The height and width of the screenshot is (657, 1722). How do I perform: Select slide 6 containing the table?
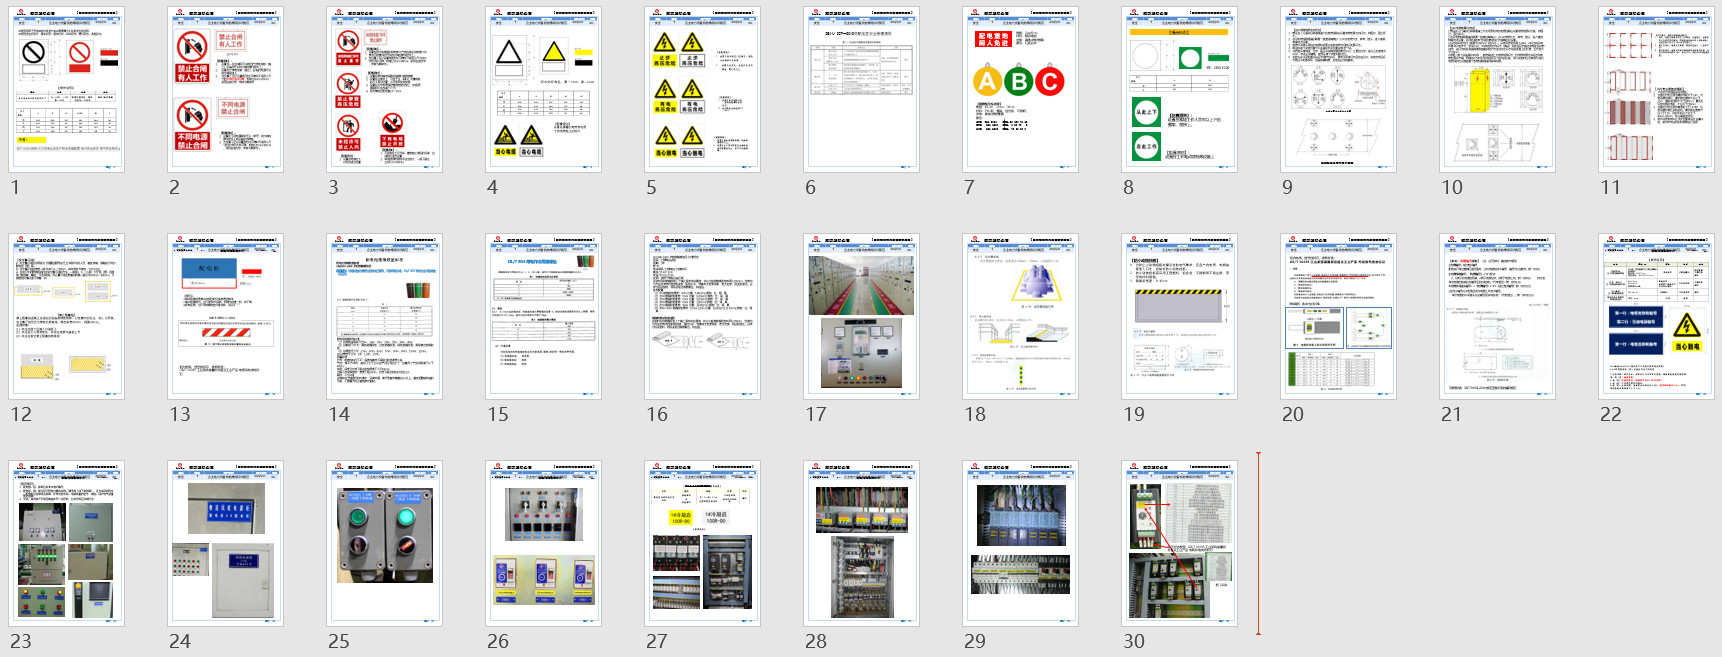pyautogui.click(x=861, y=90)
